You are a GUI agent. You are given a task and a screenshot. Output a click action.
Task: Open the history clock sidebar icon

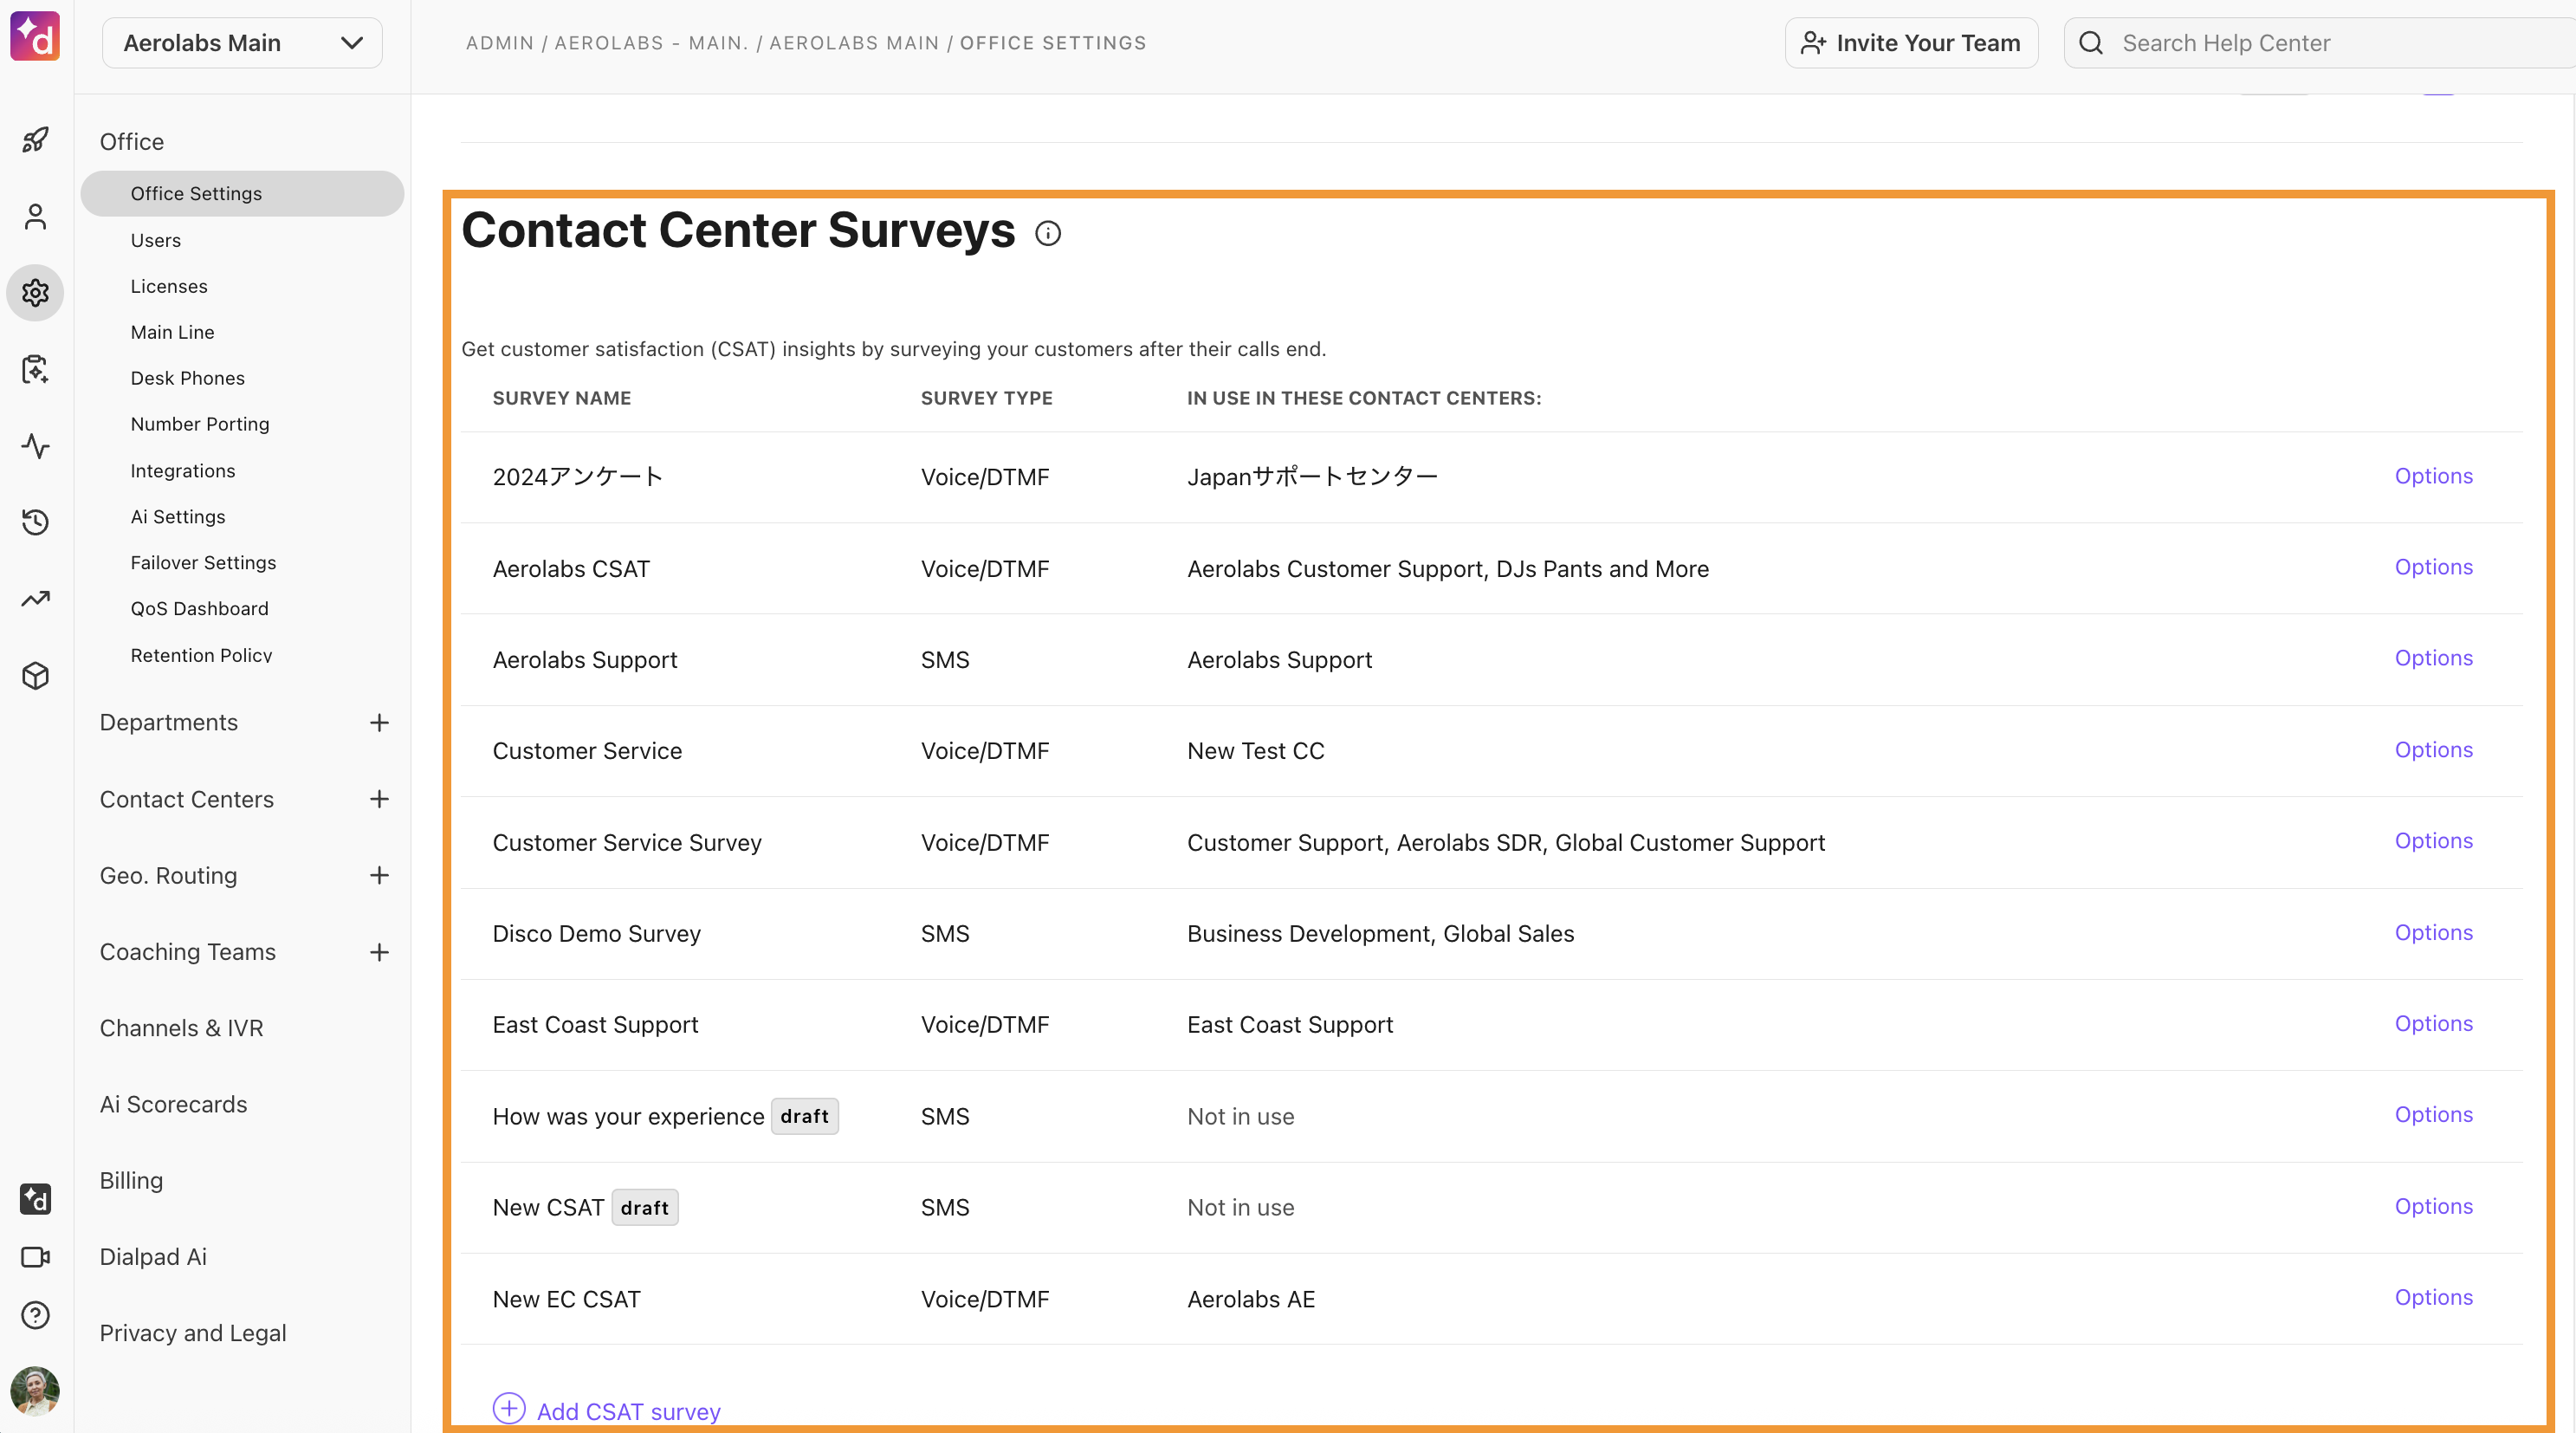point(35,522)
